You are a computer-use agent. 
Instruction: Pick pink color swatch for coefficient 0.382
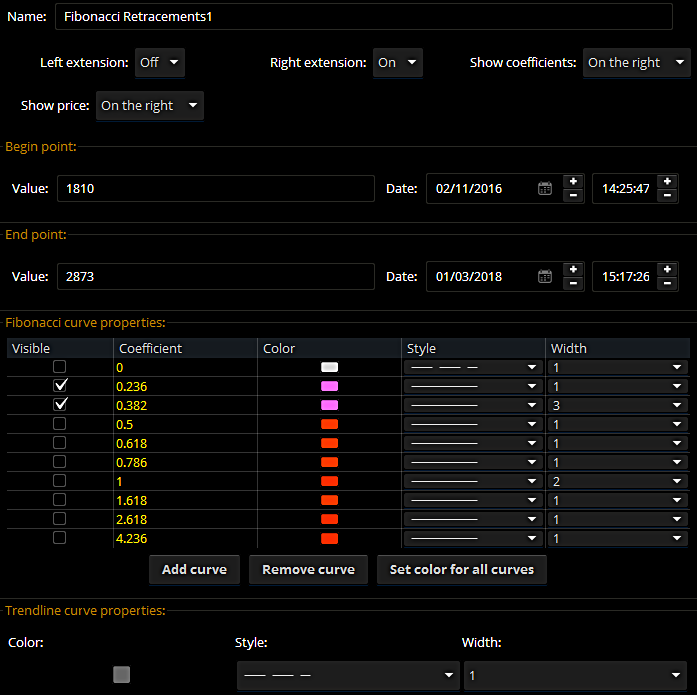329,405
